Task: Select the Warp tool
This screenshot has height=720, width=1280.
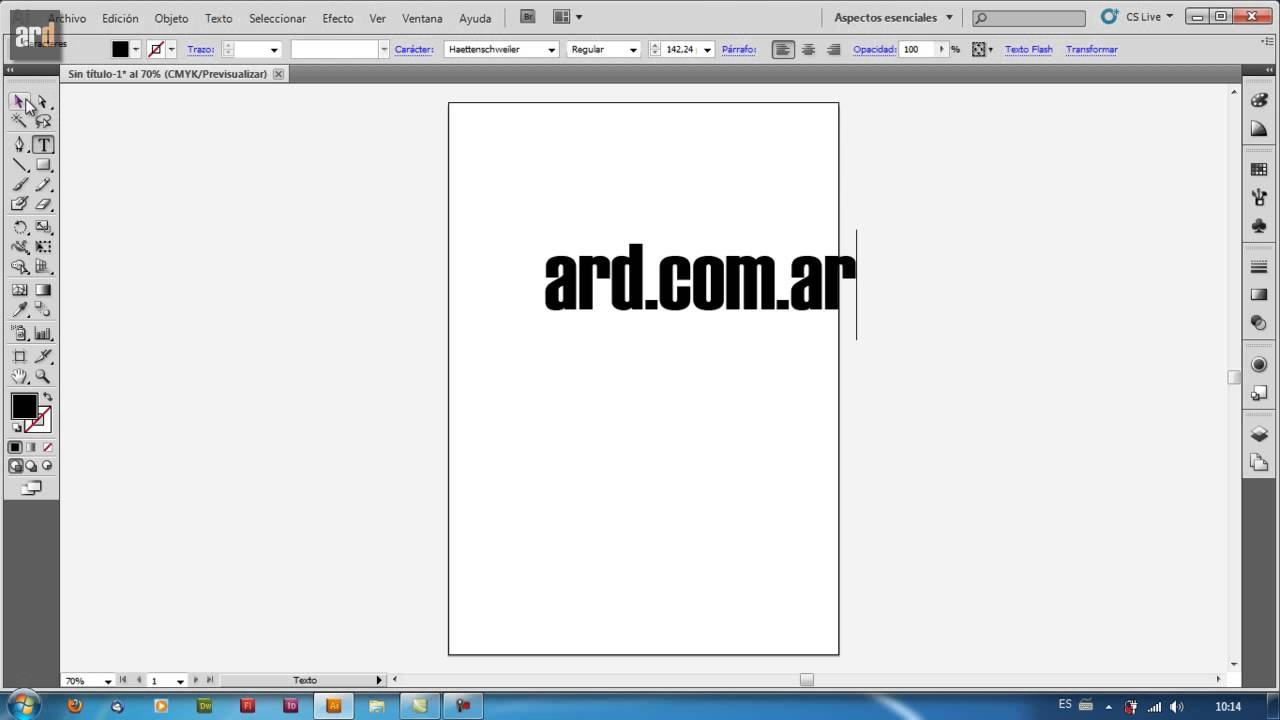Action: 19,247
